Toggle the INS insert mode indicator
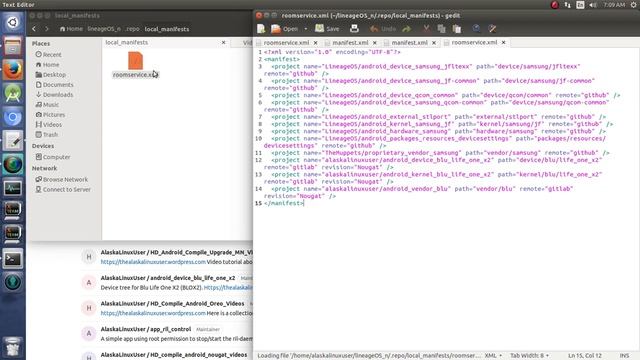Image resolution: width=640 pixels, height=360 pixels. click(x=624, y=356)
